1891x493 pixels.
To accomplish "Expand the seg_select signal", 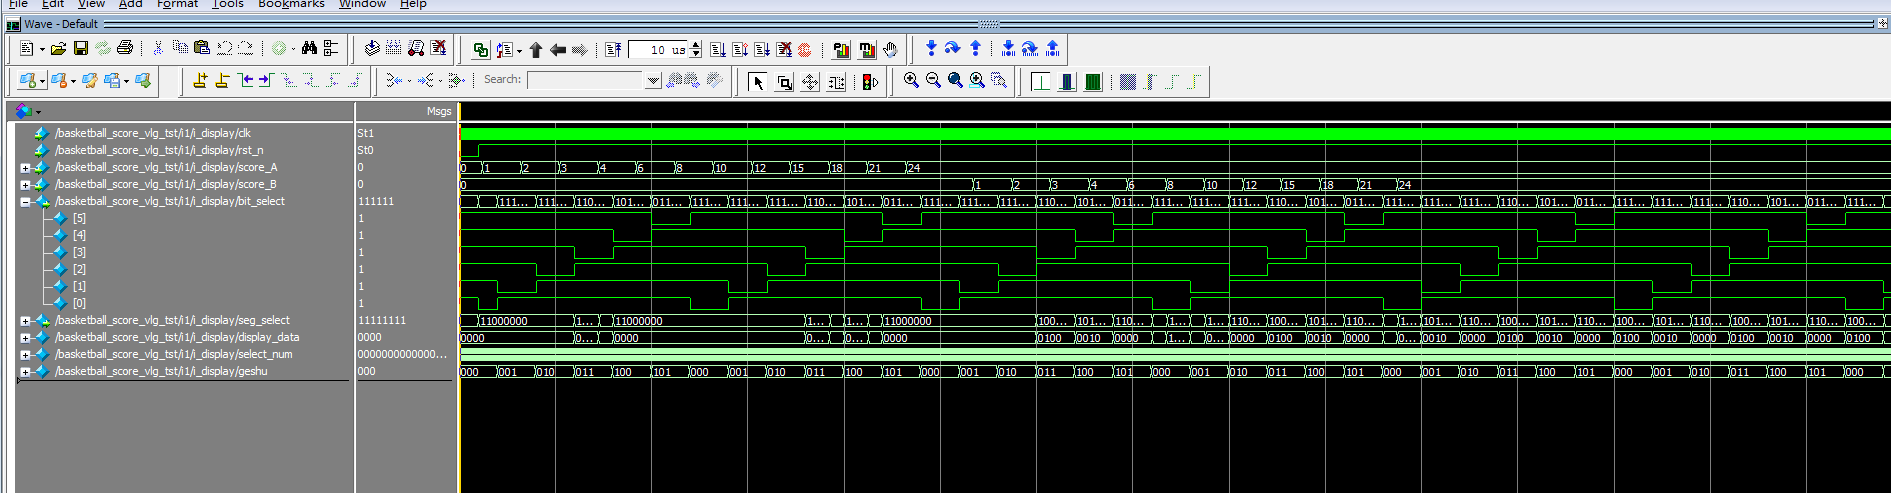I will [25, 321].
